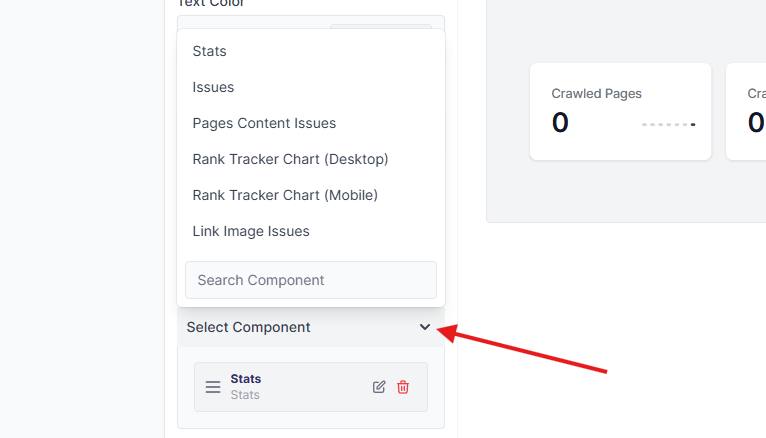The image size is (766, 438).
Task: Click the Search Component input field
Action: point(310,280)
